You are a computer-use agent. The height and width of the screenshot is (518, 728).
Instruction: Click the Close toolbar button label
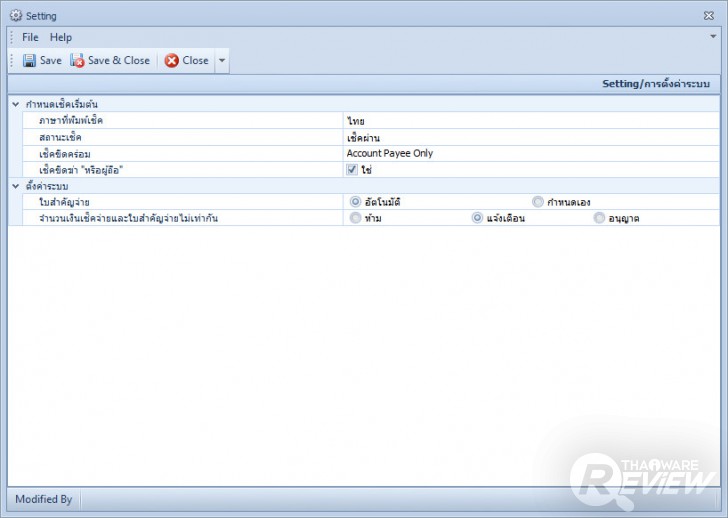point(195,60)
